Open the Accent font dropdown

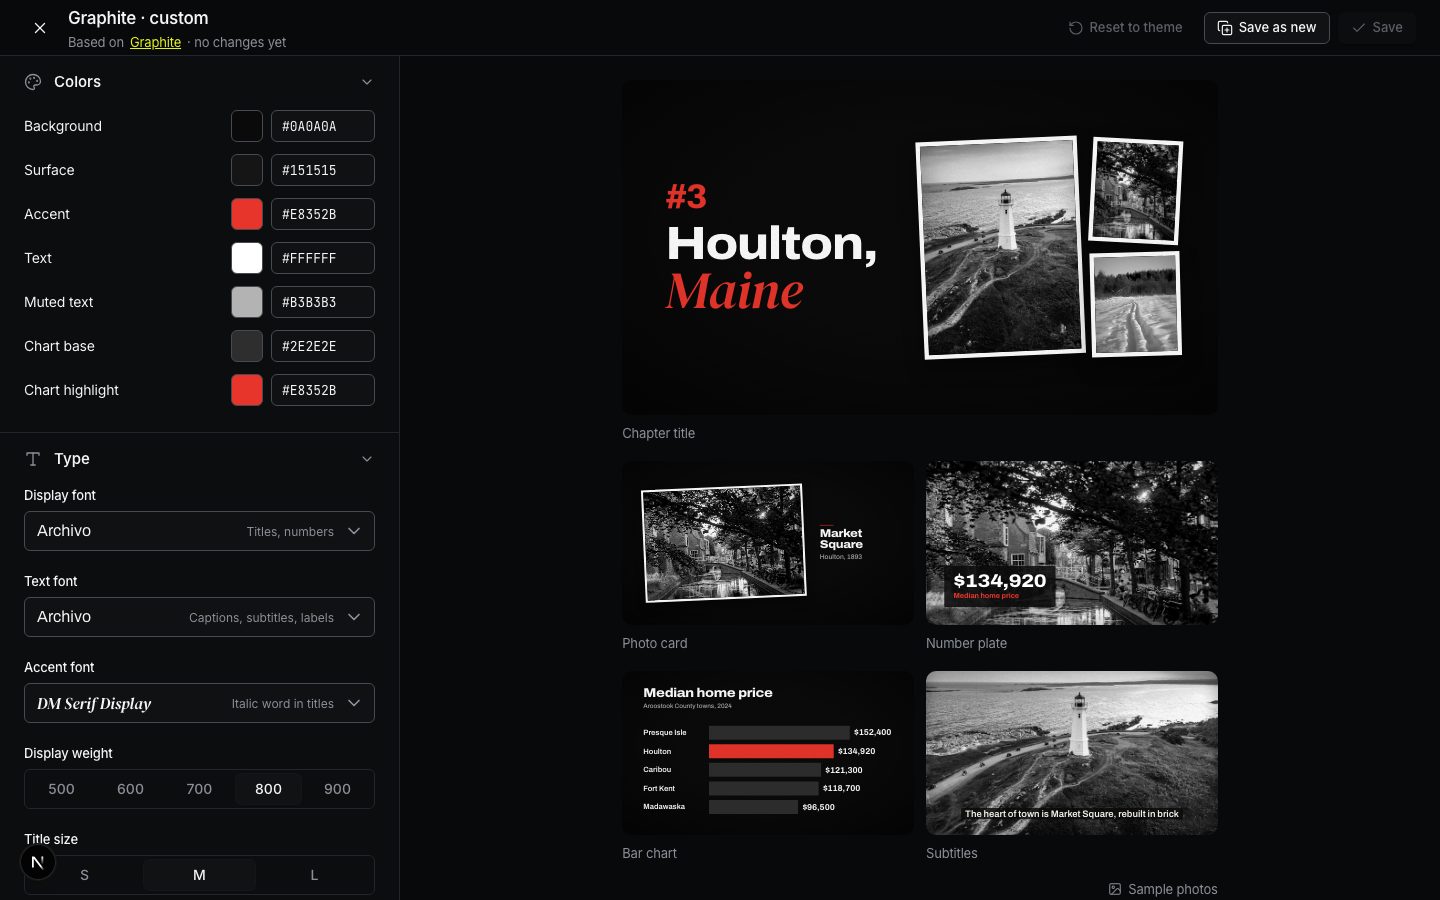click(199, 703)
